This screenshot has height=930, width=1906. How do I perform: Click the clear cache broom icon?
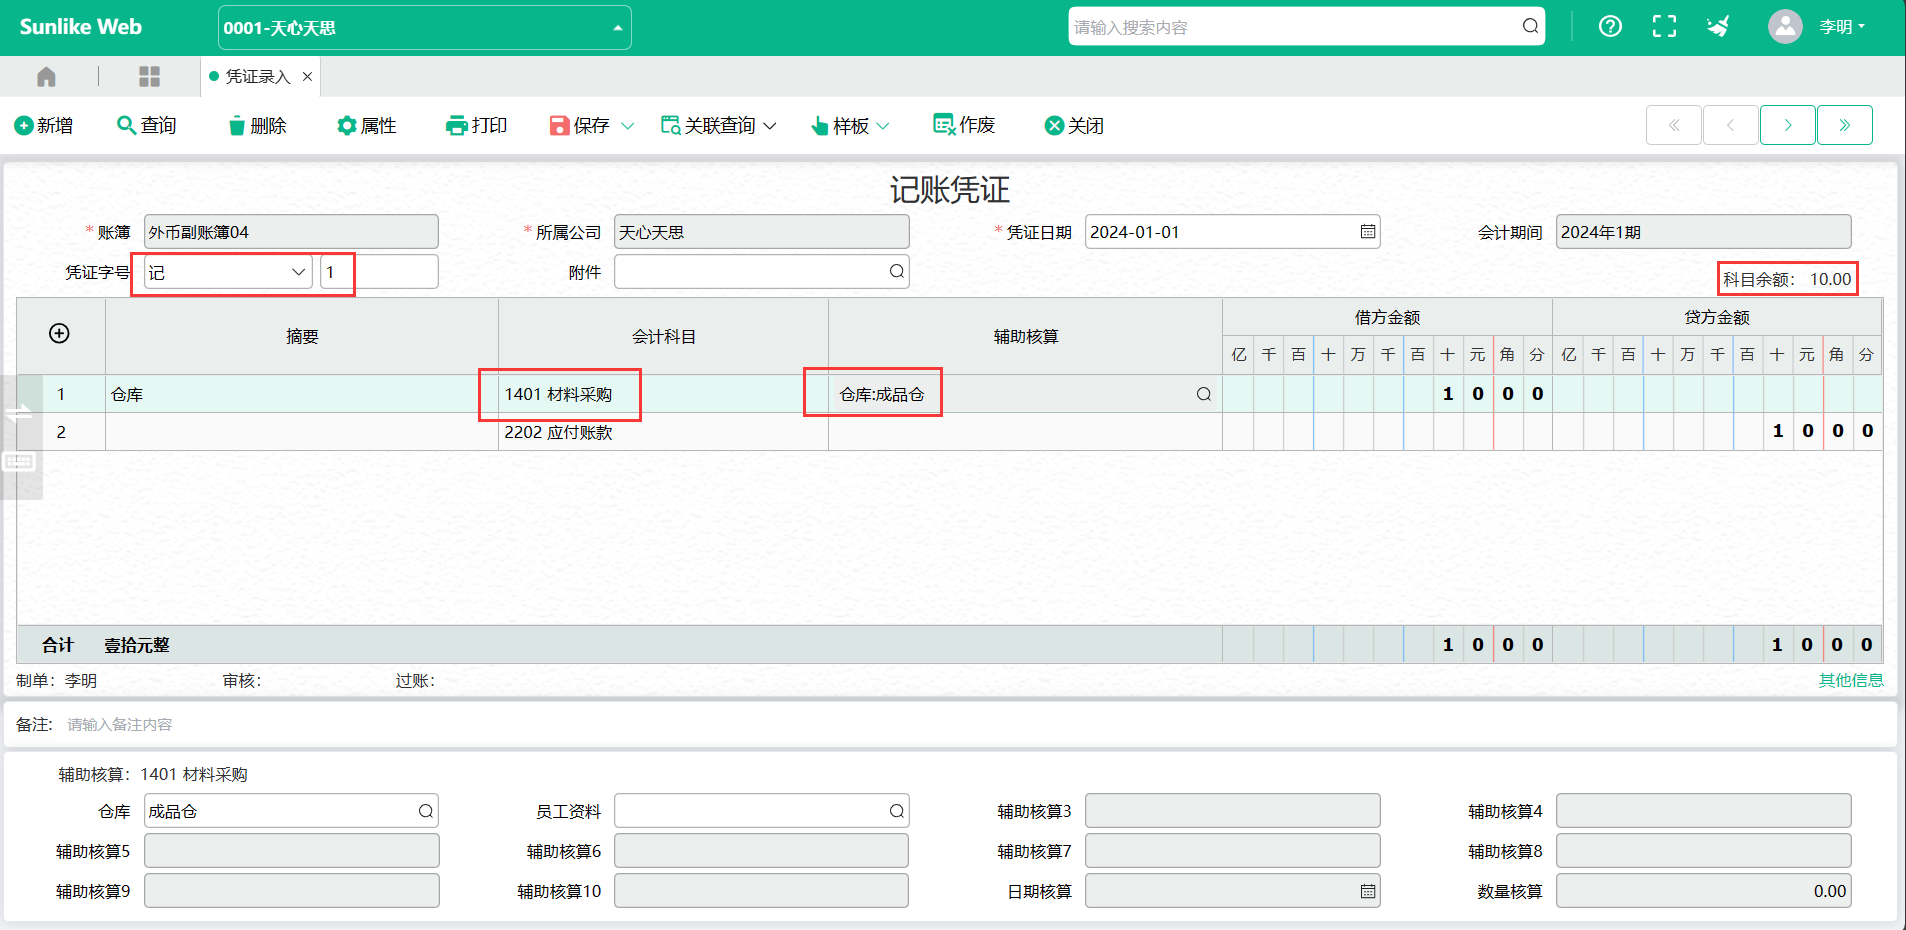1718,27
